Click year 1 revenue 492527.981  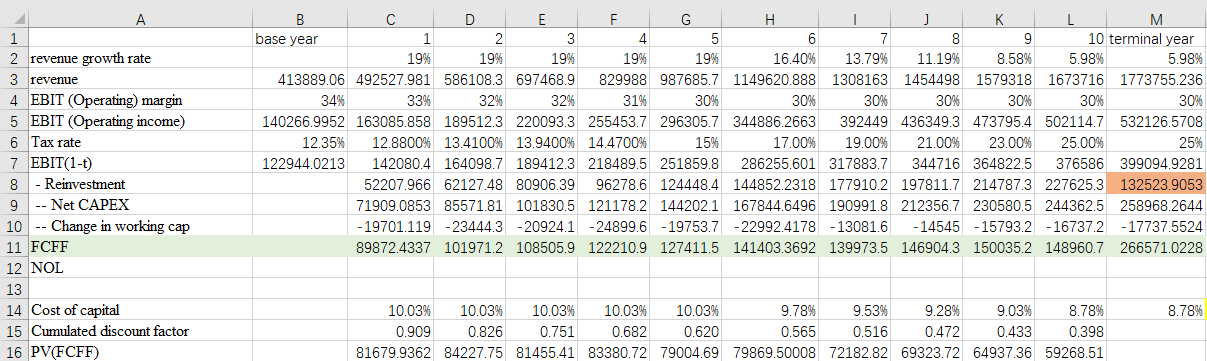tap(391, 79)
